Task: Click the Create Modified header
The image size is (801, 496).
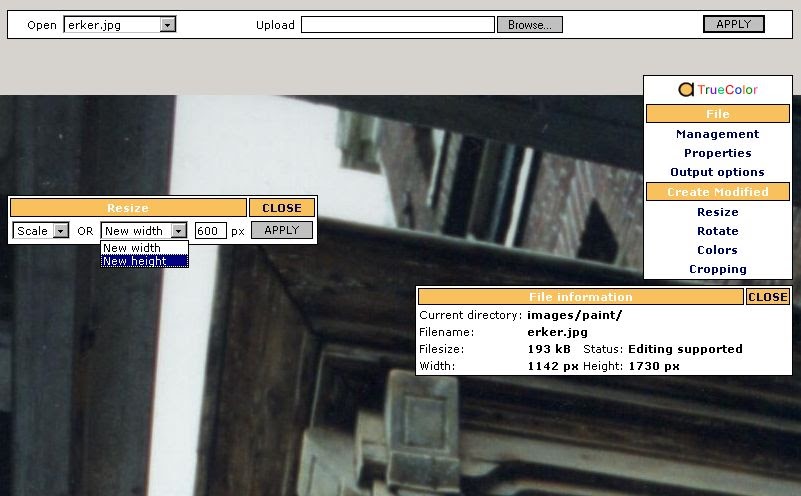Action: [717, 192]
